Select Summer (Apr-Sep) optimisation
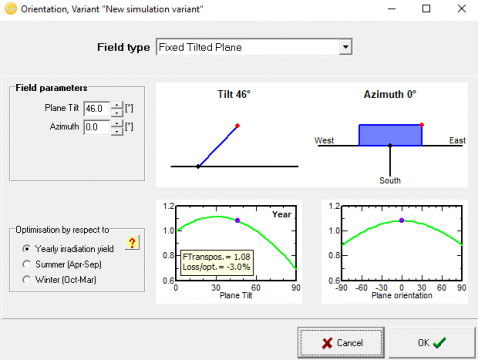The height and width of the screenshot is (360, 478). pos(26,264)
